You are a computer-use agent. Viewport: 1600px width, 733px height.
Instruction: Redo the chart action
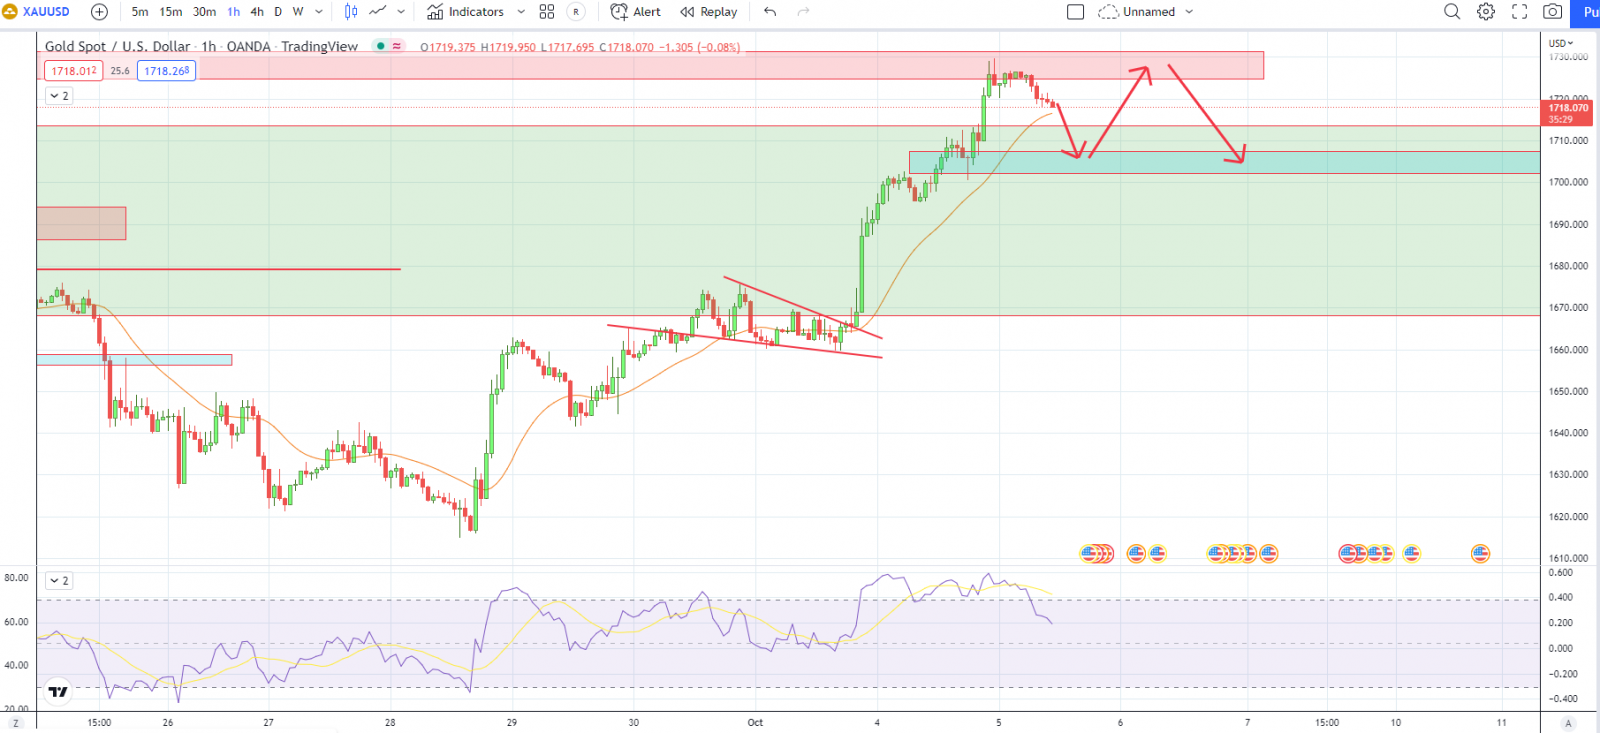[x=803, y=12]
